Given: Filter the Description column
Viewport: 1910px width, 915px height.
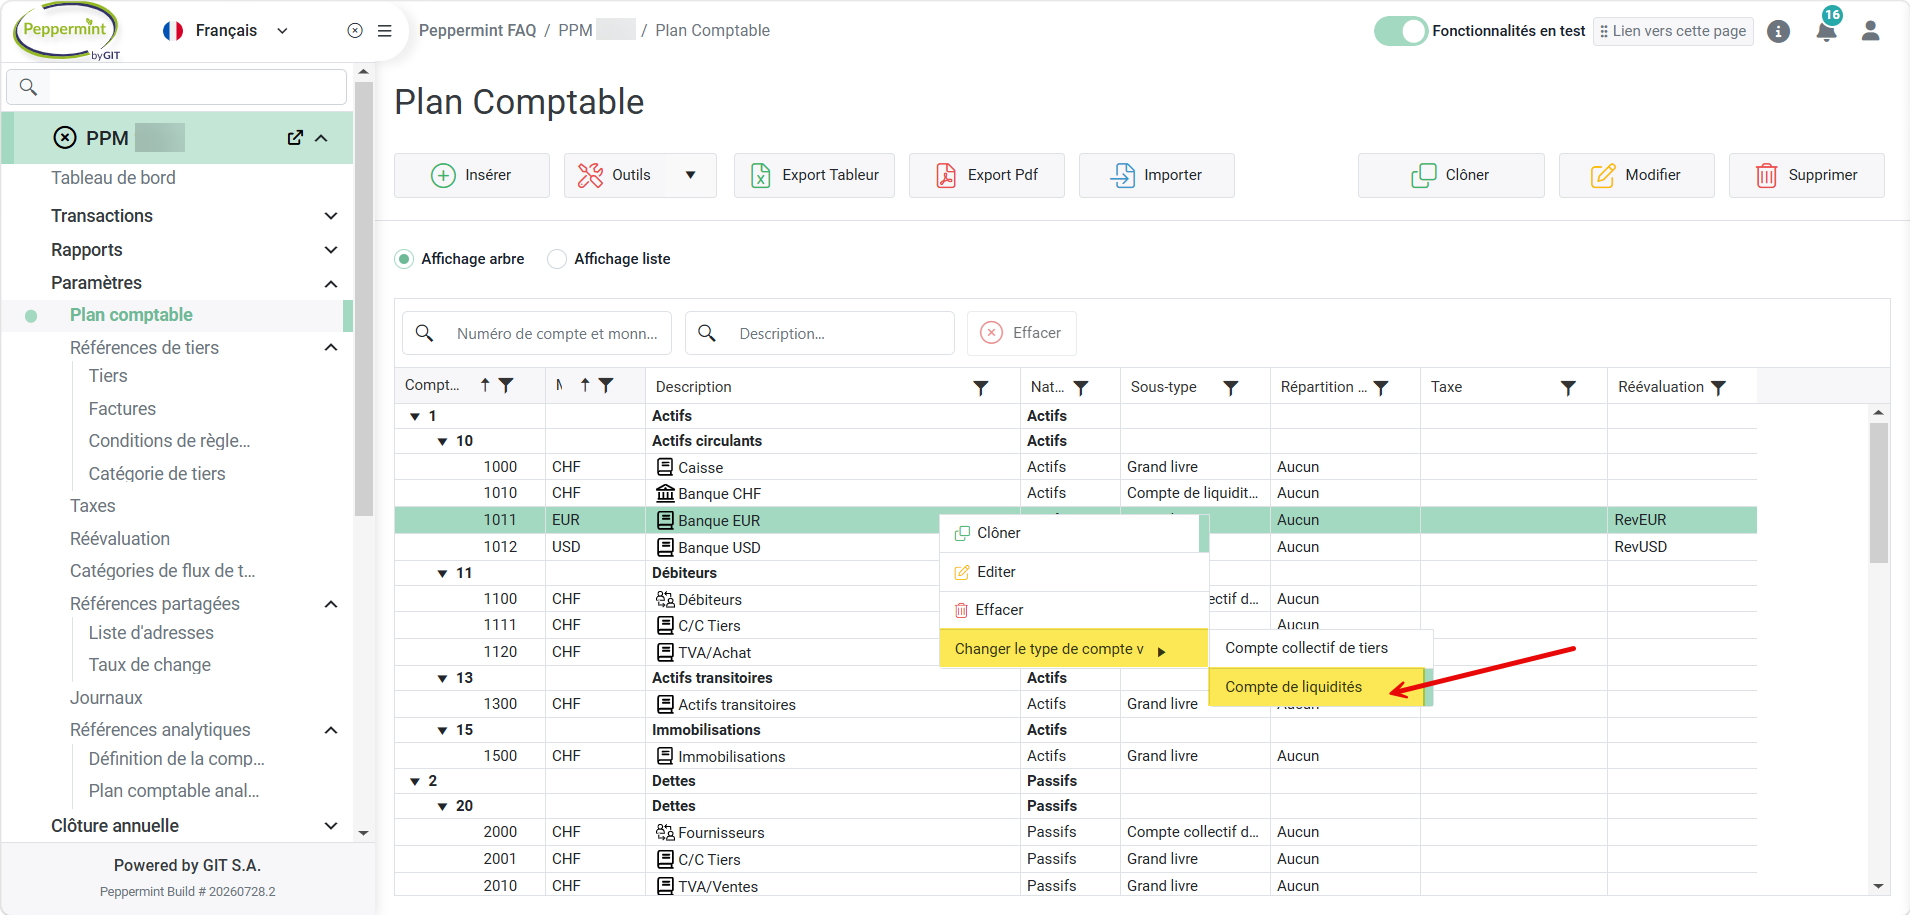Looking at the screenshot, I should pos(981,387).
